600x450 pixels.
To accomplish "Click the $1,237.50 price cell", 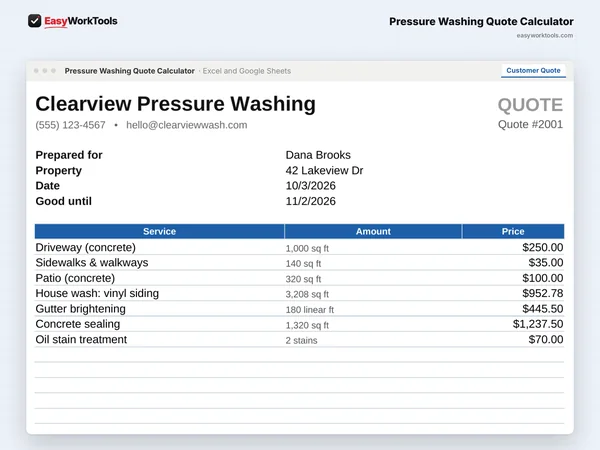I will click(x=513, y=324).
